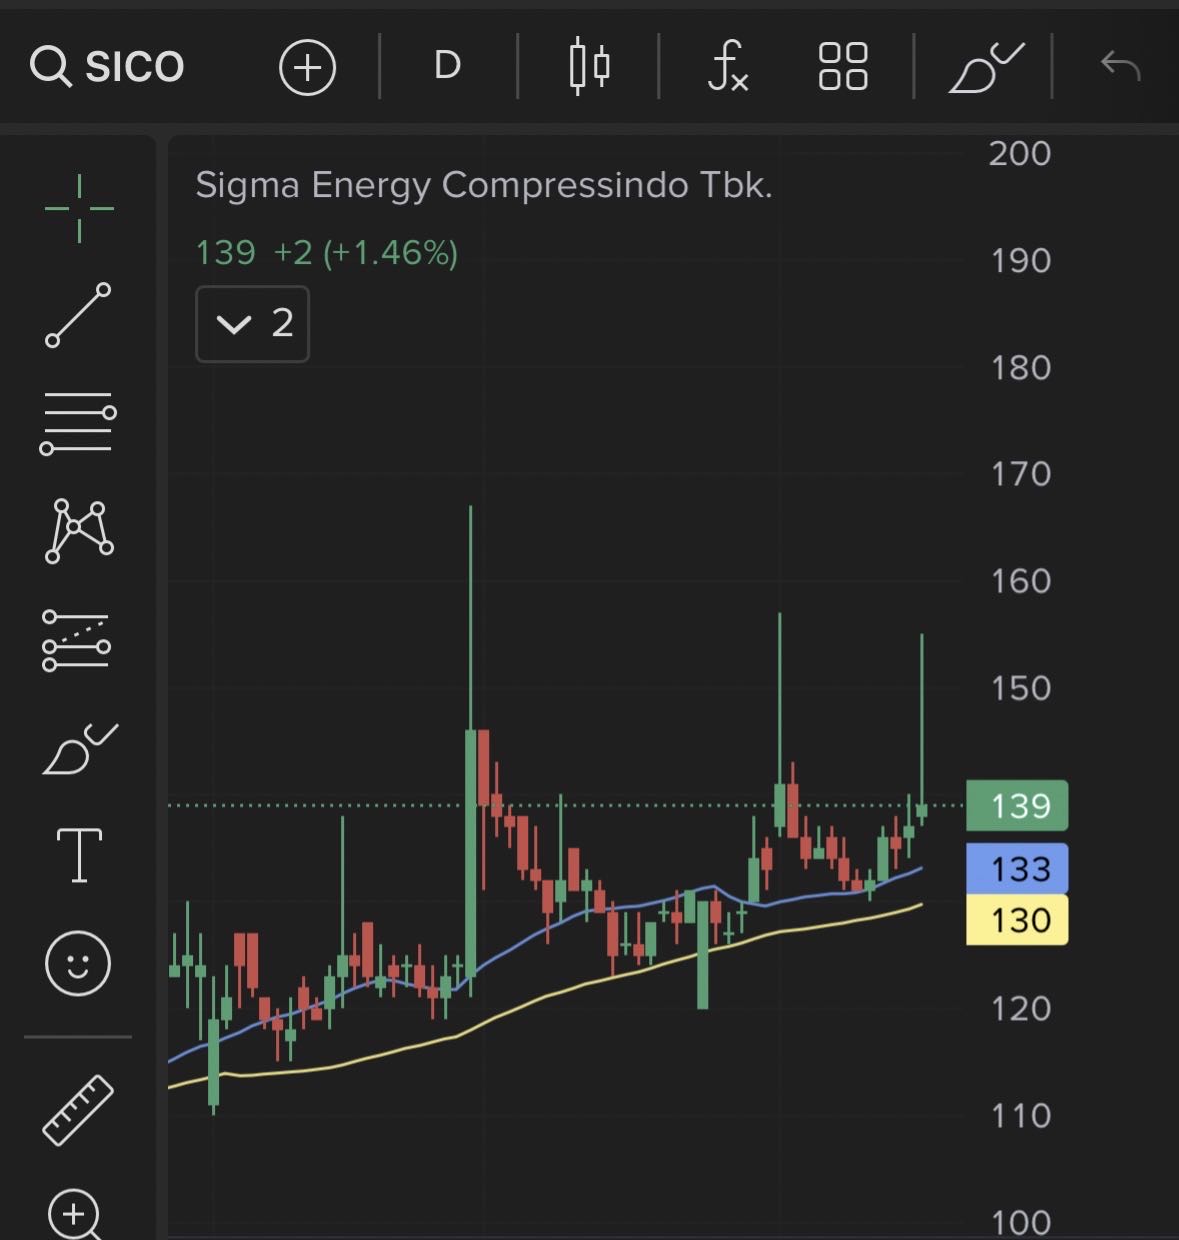Select the 170 price axis label

[1020, 474]
